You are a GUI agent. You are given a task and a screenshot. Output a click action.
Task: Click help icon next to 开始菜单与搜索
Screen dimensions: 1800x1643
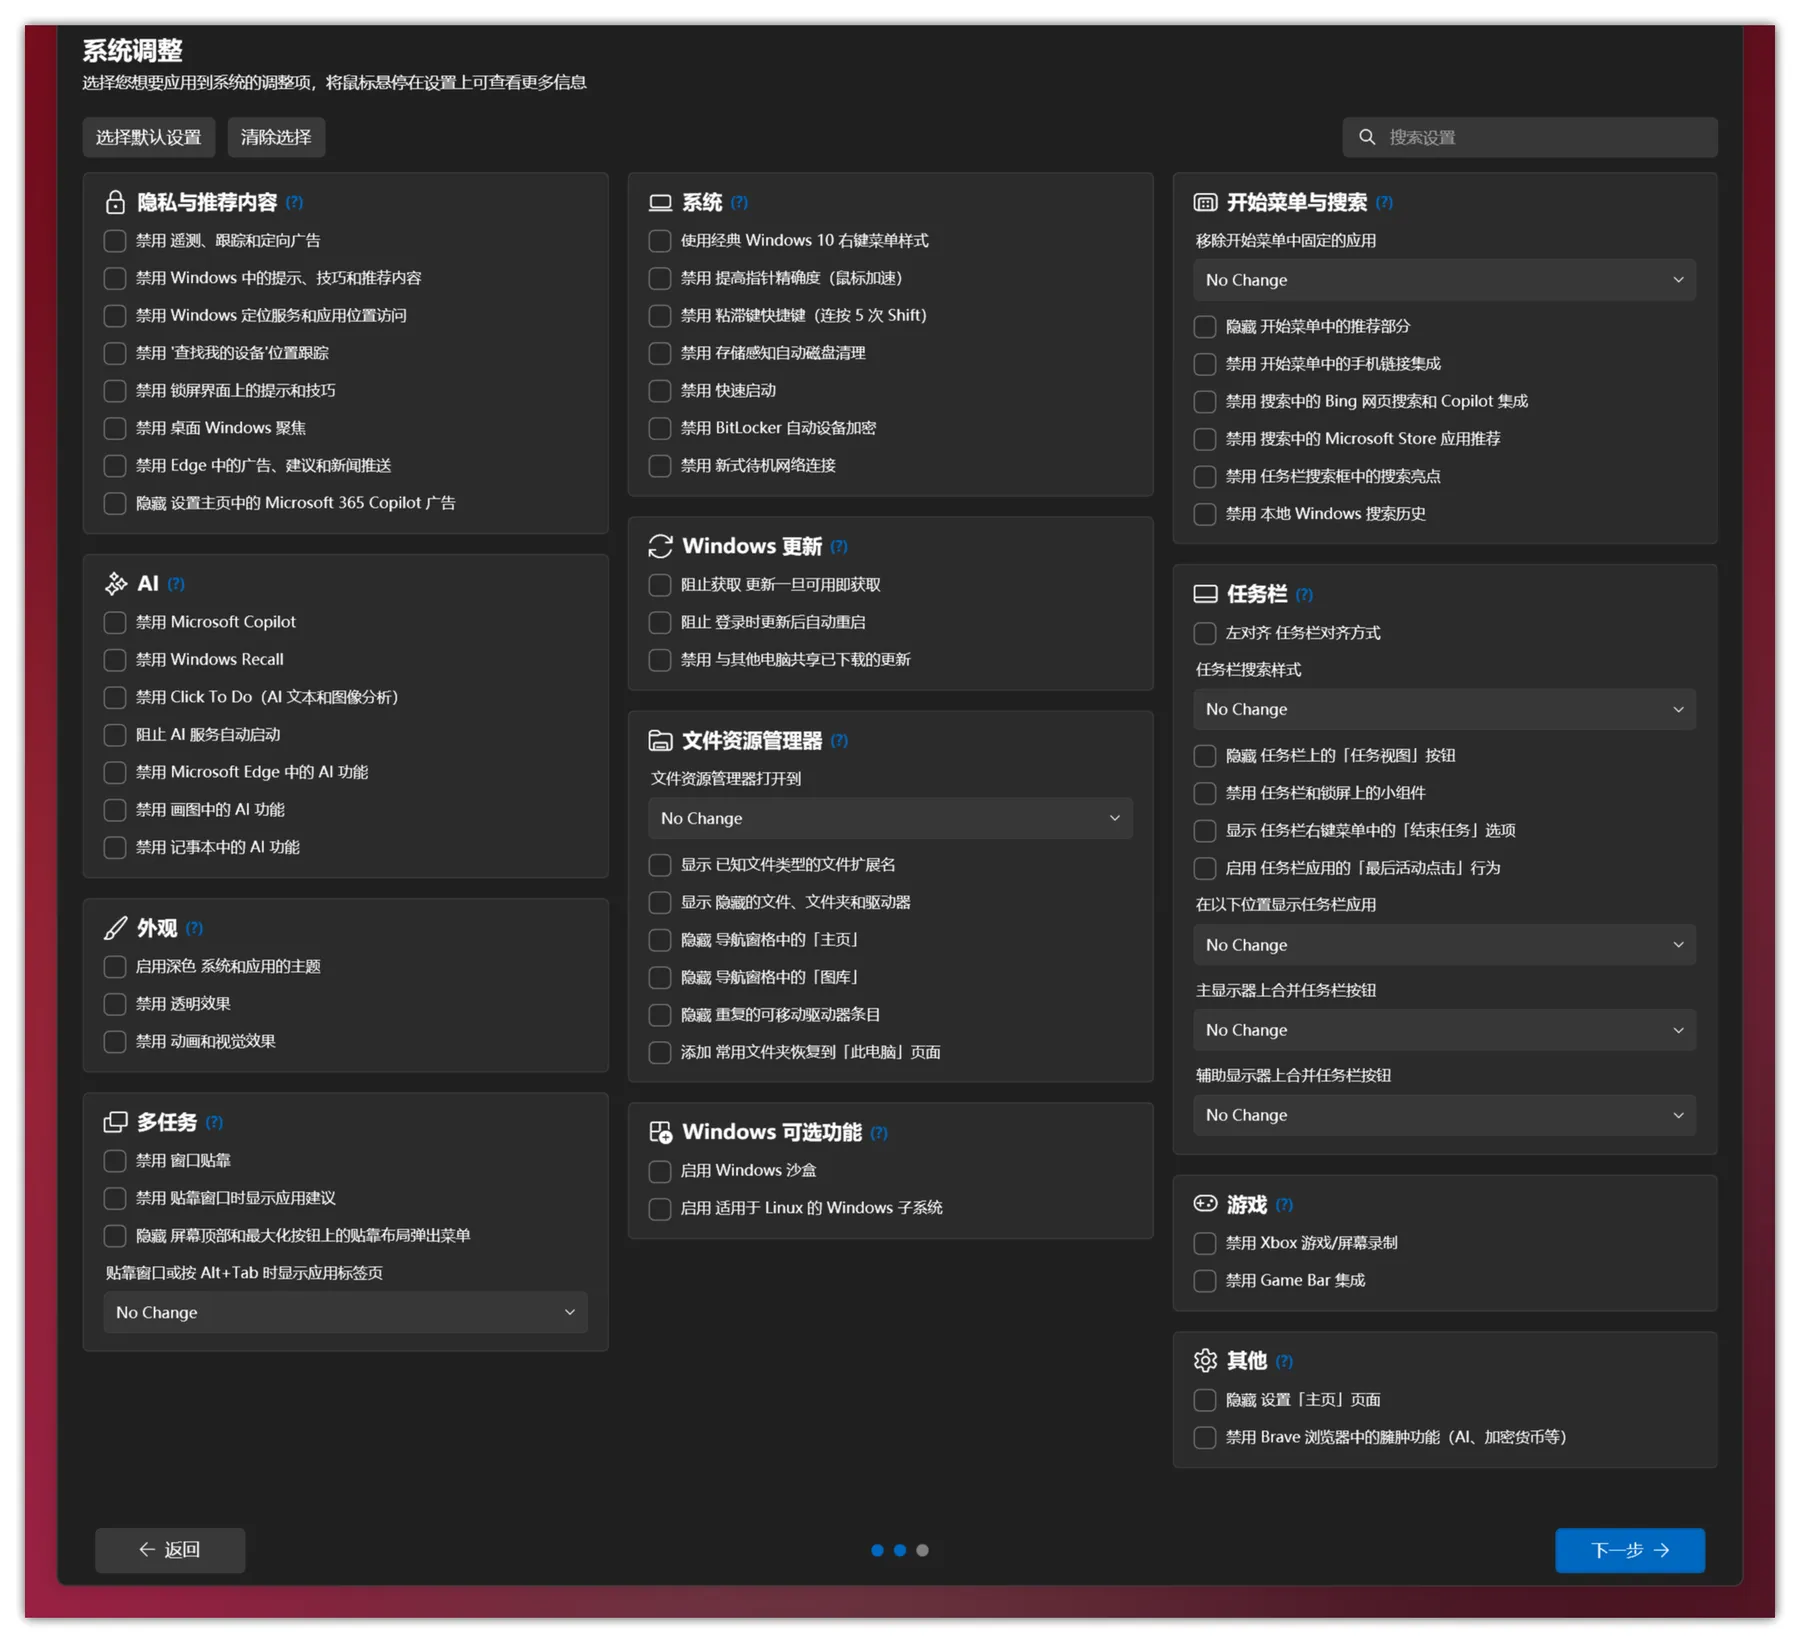[1384, 202]
